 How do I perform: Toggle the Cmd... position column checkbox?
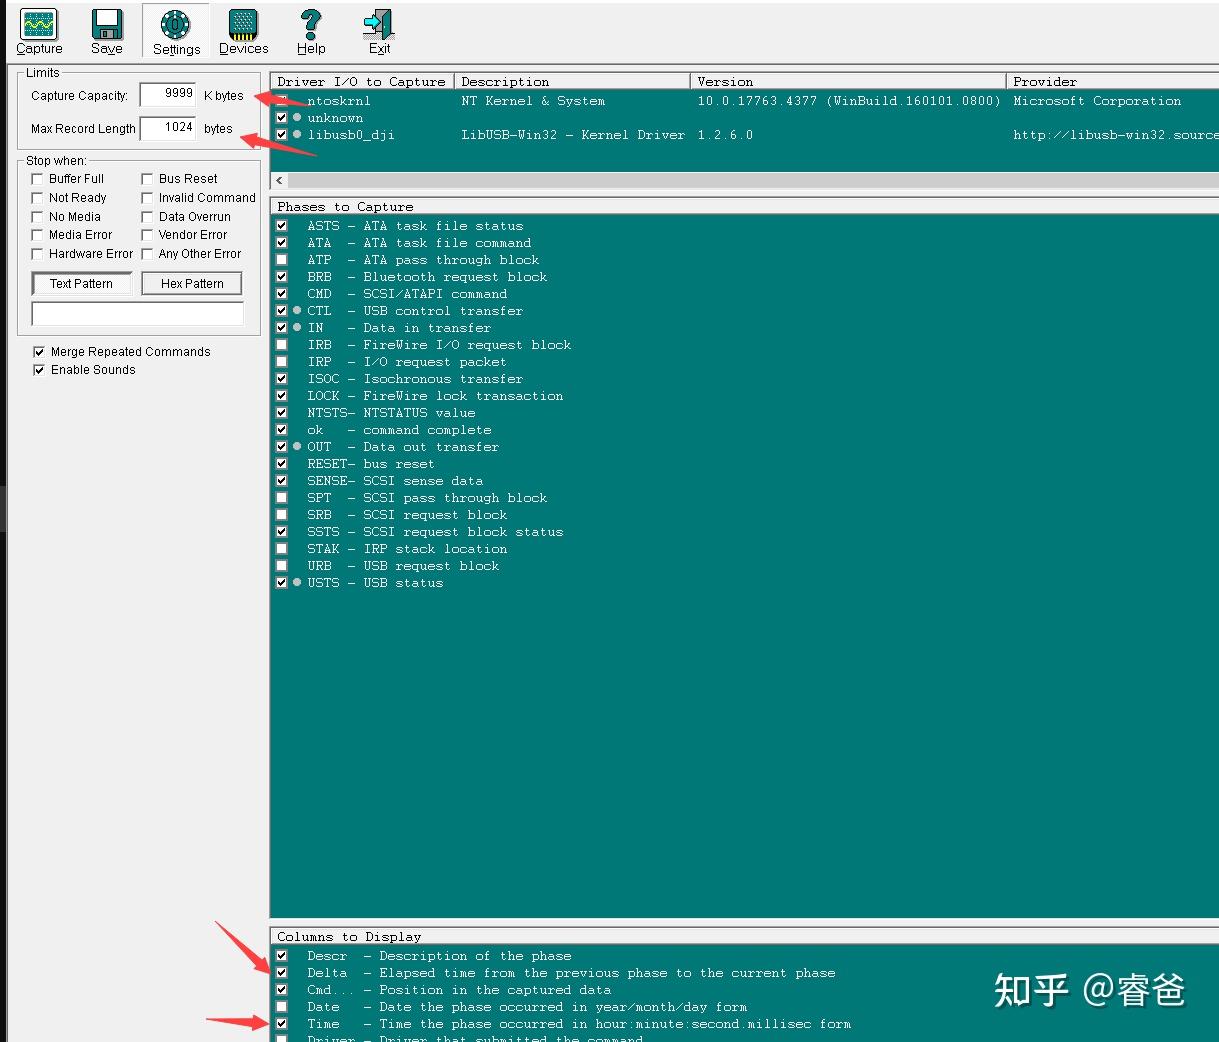pyautogui.click(x=282, y=990)
